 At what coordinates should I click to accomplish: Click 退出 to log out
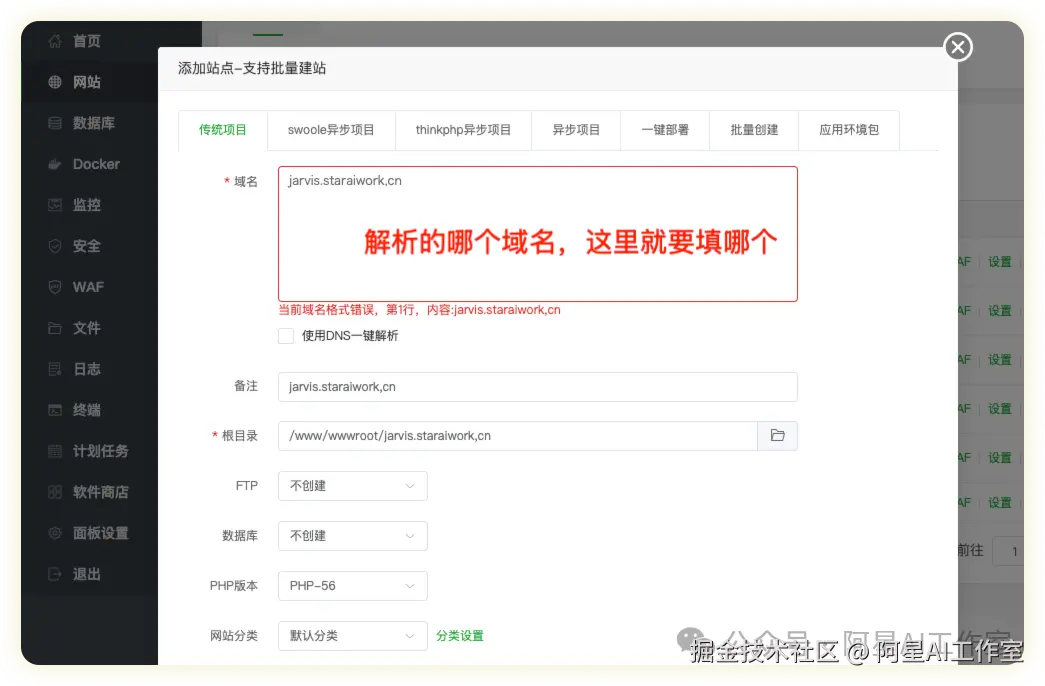pyautogui.click(x=86, y=574)
